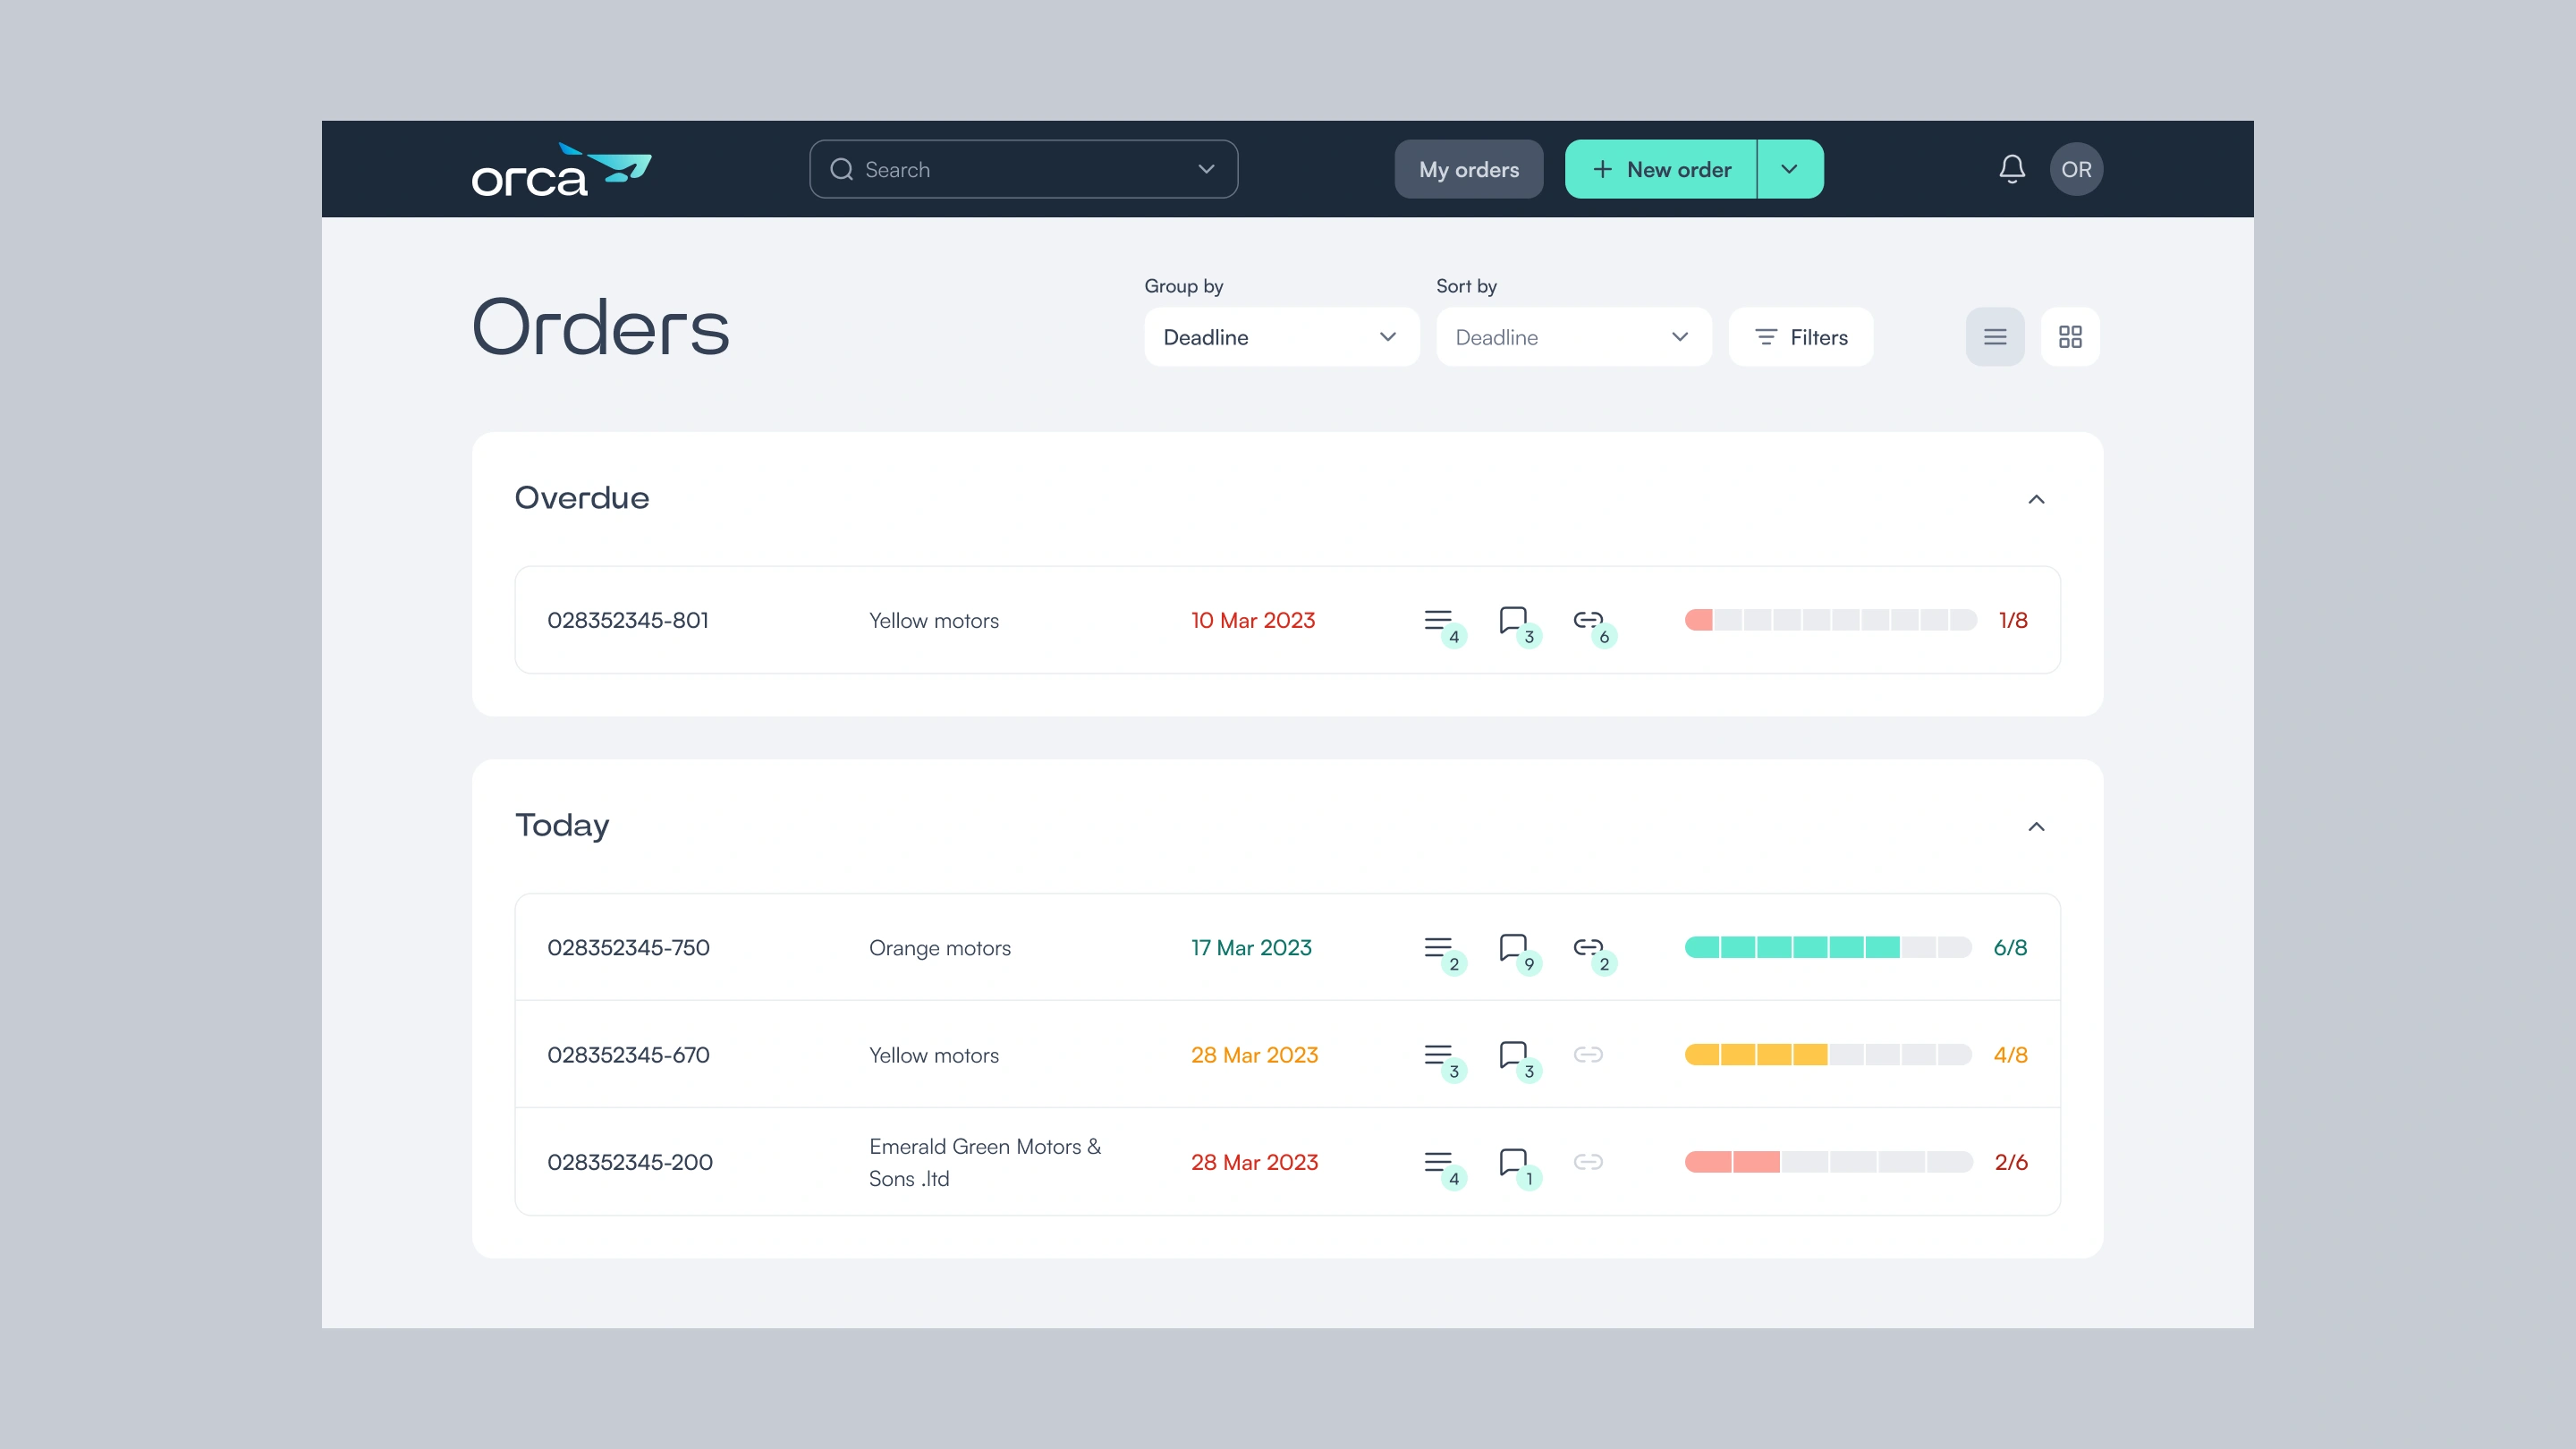Toggle the My orders filter
The image size is (2576, 1449).
[x=1468, y=169]
